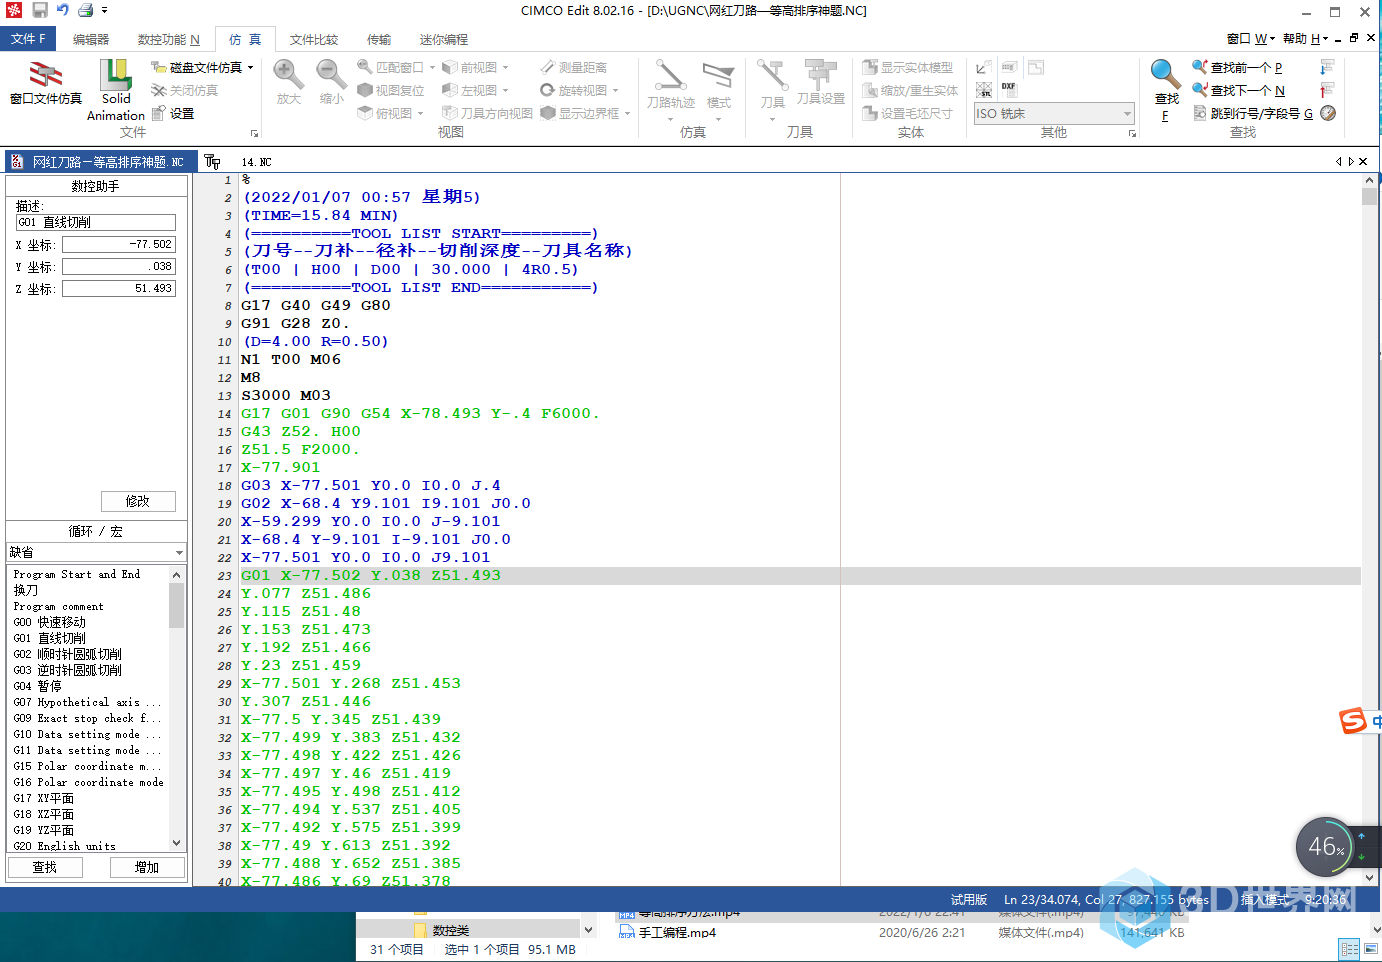This screenshot has width=1382, height=962.
Task: Open the 帮助 H dropdown menu
Action: click(1306, 38)
